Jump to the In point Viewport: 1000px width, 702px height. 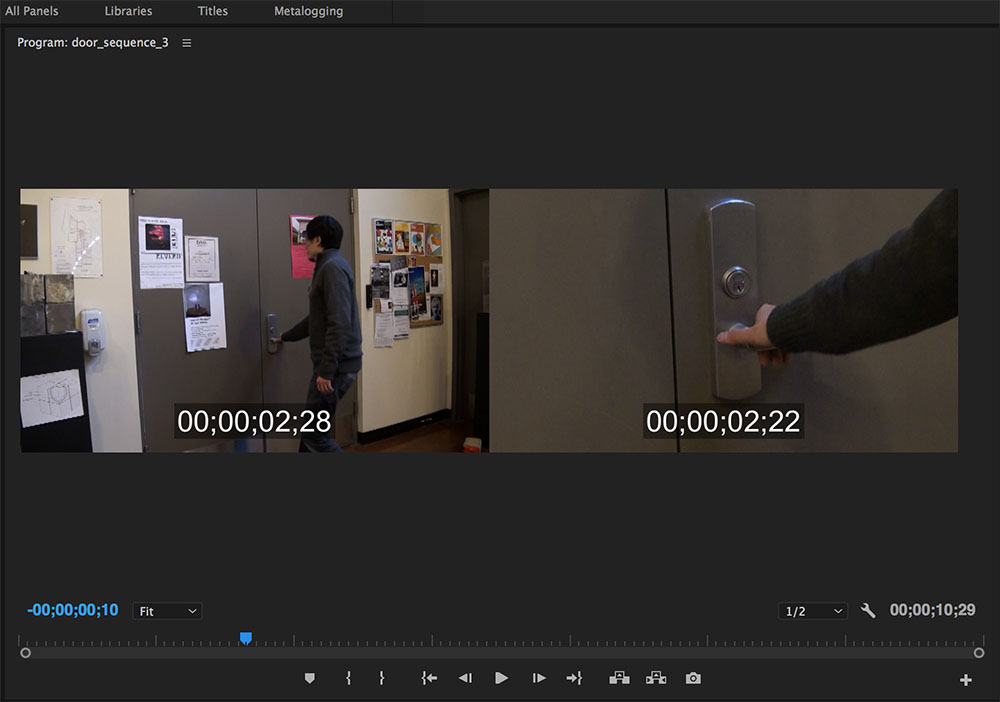(x=429, y=678)
